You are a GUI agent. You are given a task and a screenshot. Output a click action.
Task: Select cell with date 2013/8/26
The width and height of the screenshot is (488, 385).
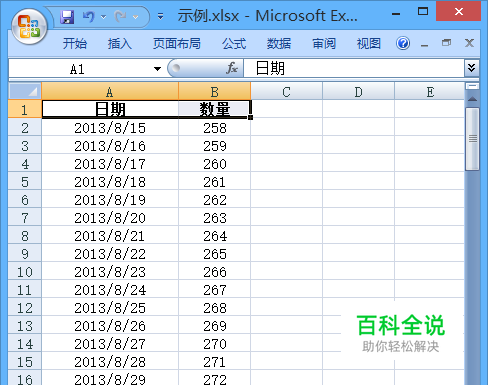click(x=110, y=326)
